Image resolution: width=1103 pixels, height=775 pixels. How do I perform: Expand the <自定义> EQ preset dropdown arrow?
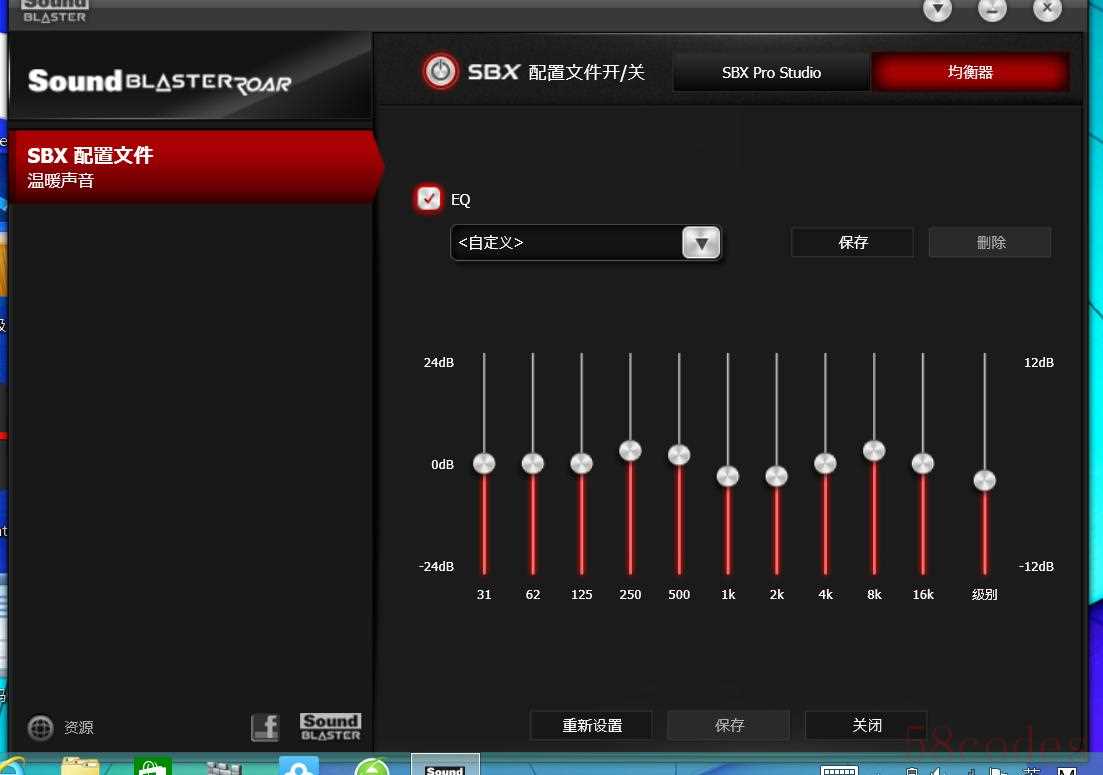point(701,243)
